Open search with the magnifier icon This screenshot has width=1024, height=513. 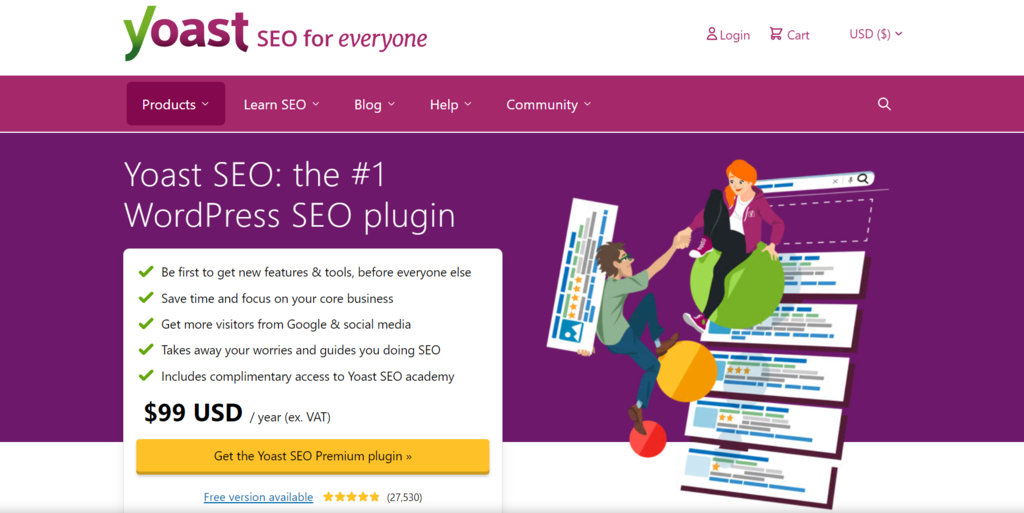[x=884, y=104]
